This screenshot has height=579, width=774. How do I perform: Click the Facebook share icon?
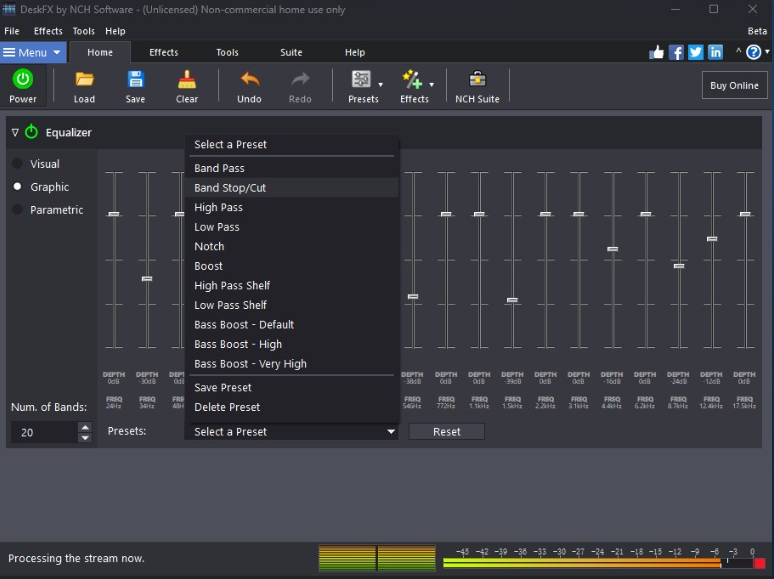676,52
